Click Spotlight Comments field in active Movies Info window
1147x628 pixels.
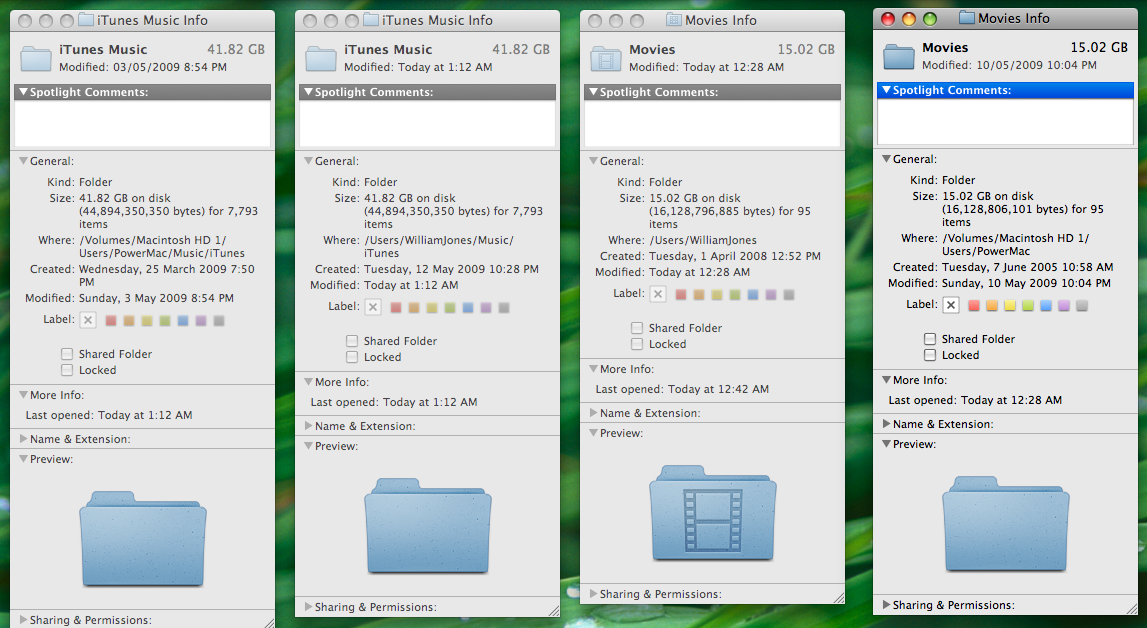coord(1005,121)
